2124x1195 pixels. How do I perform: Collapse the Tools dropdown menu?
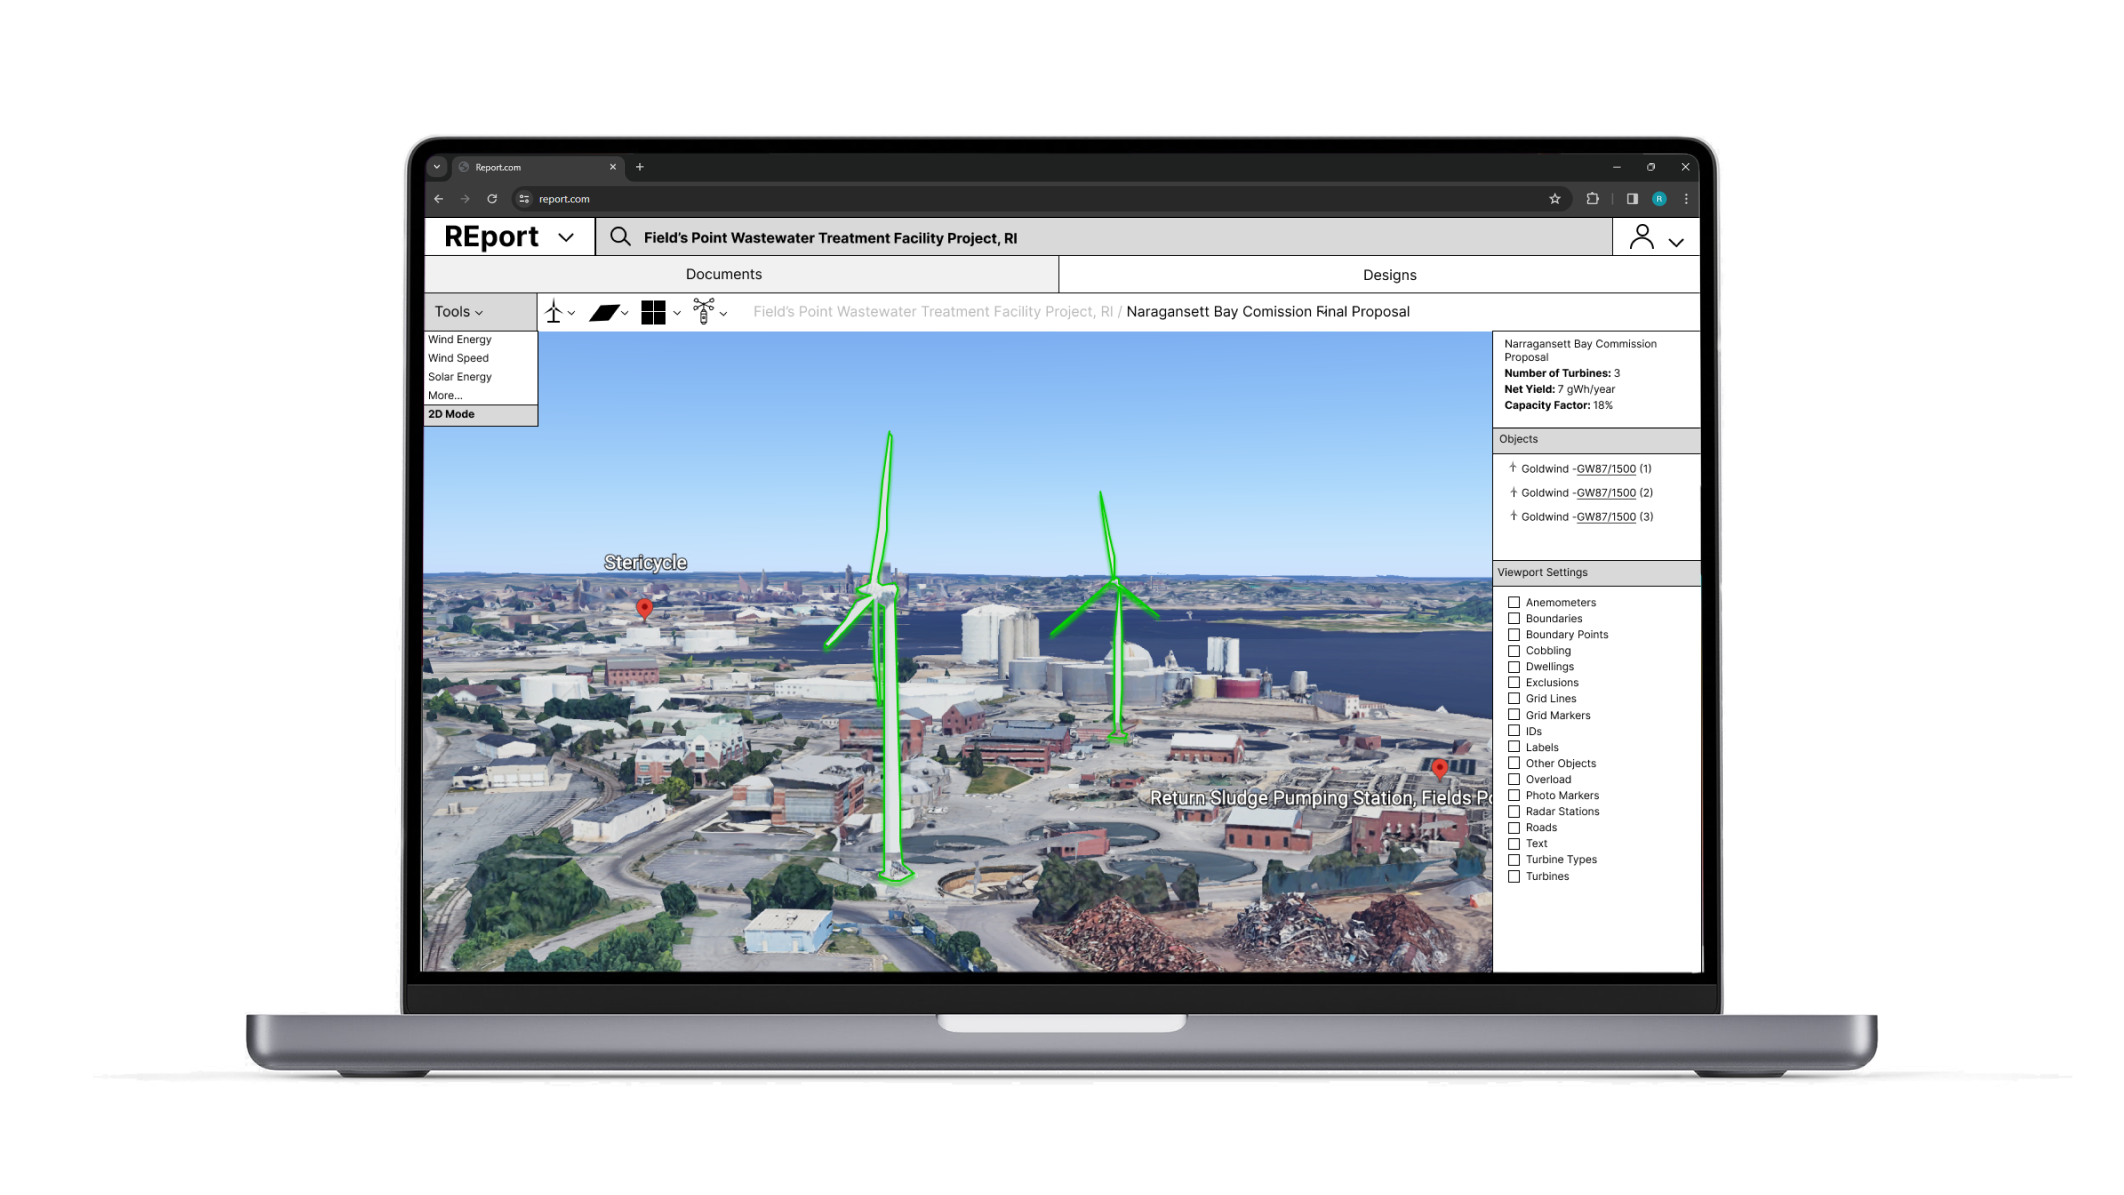(459, 312)
